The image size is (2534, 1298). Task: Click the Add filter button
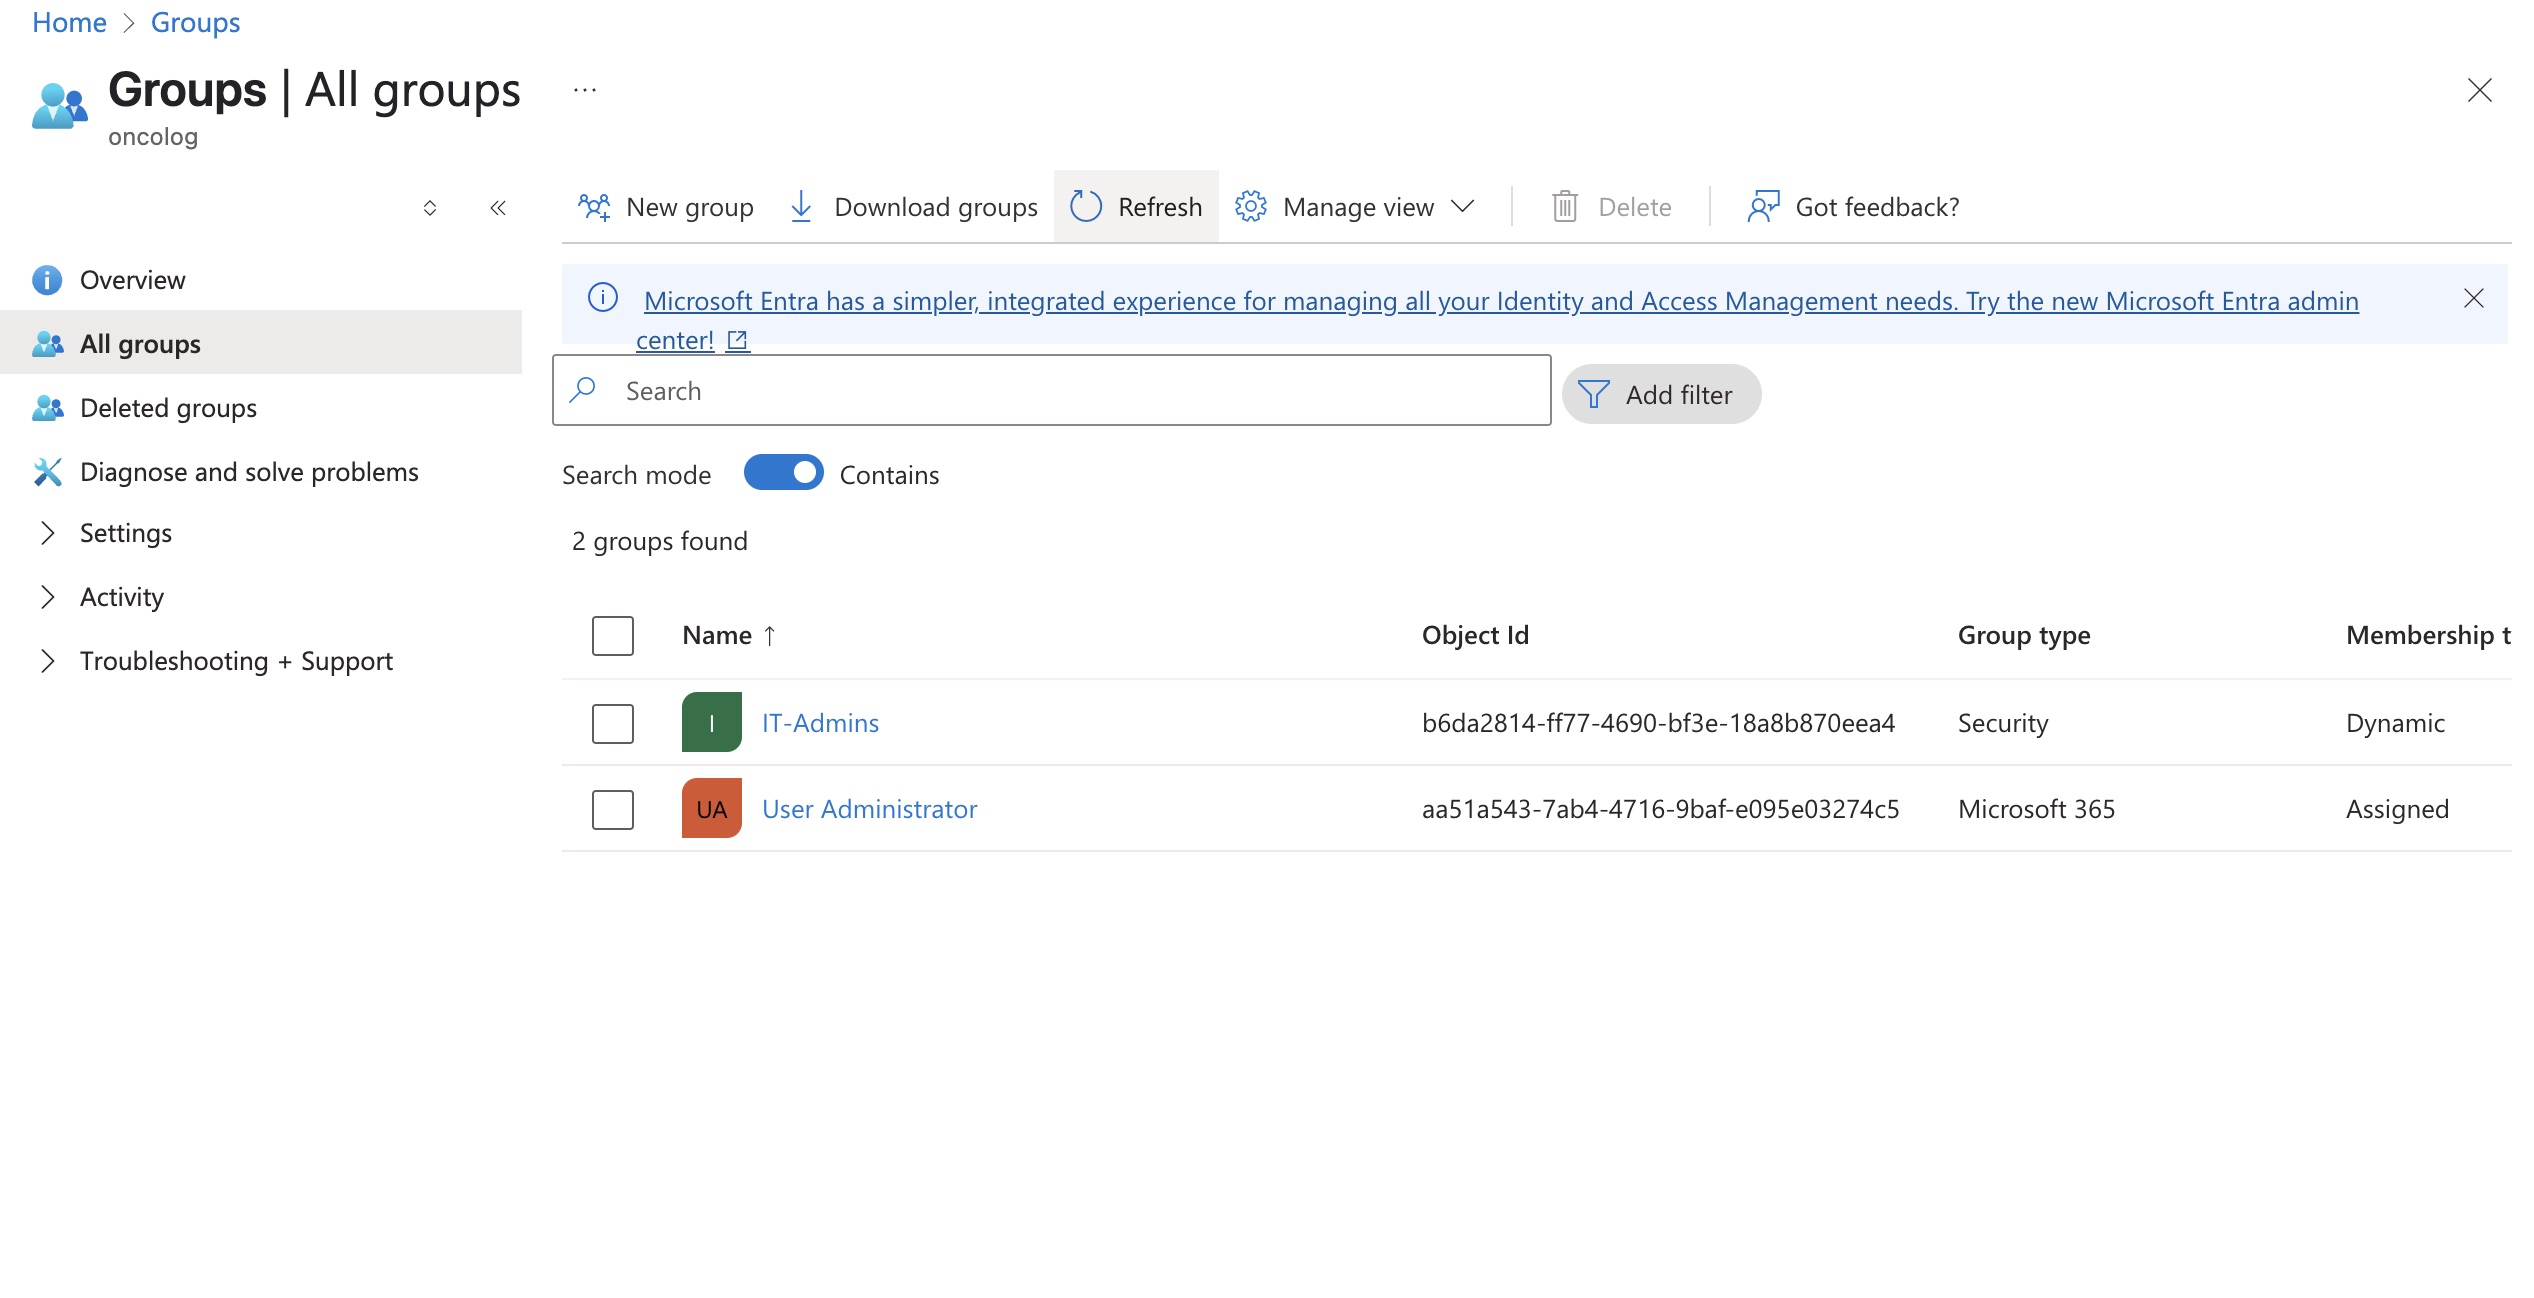pos(1662,394)
